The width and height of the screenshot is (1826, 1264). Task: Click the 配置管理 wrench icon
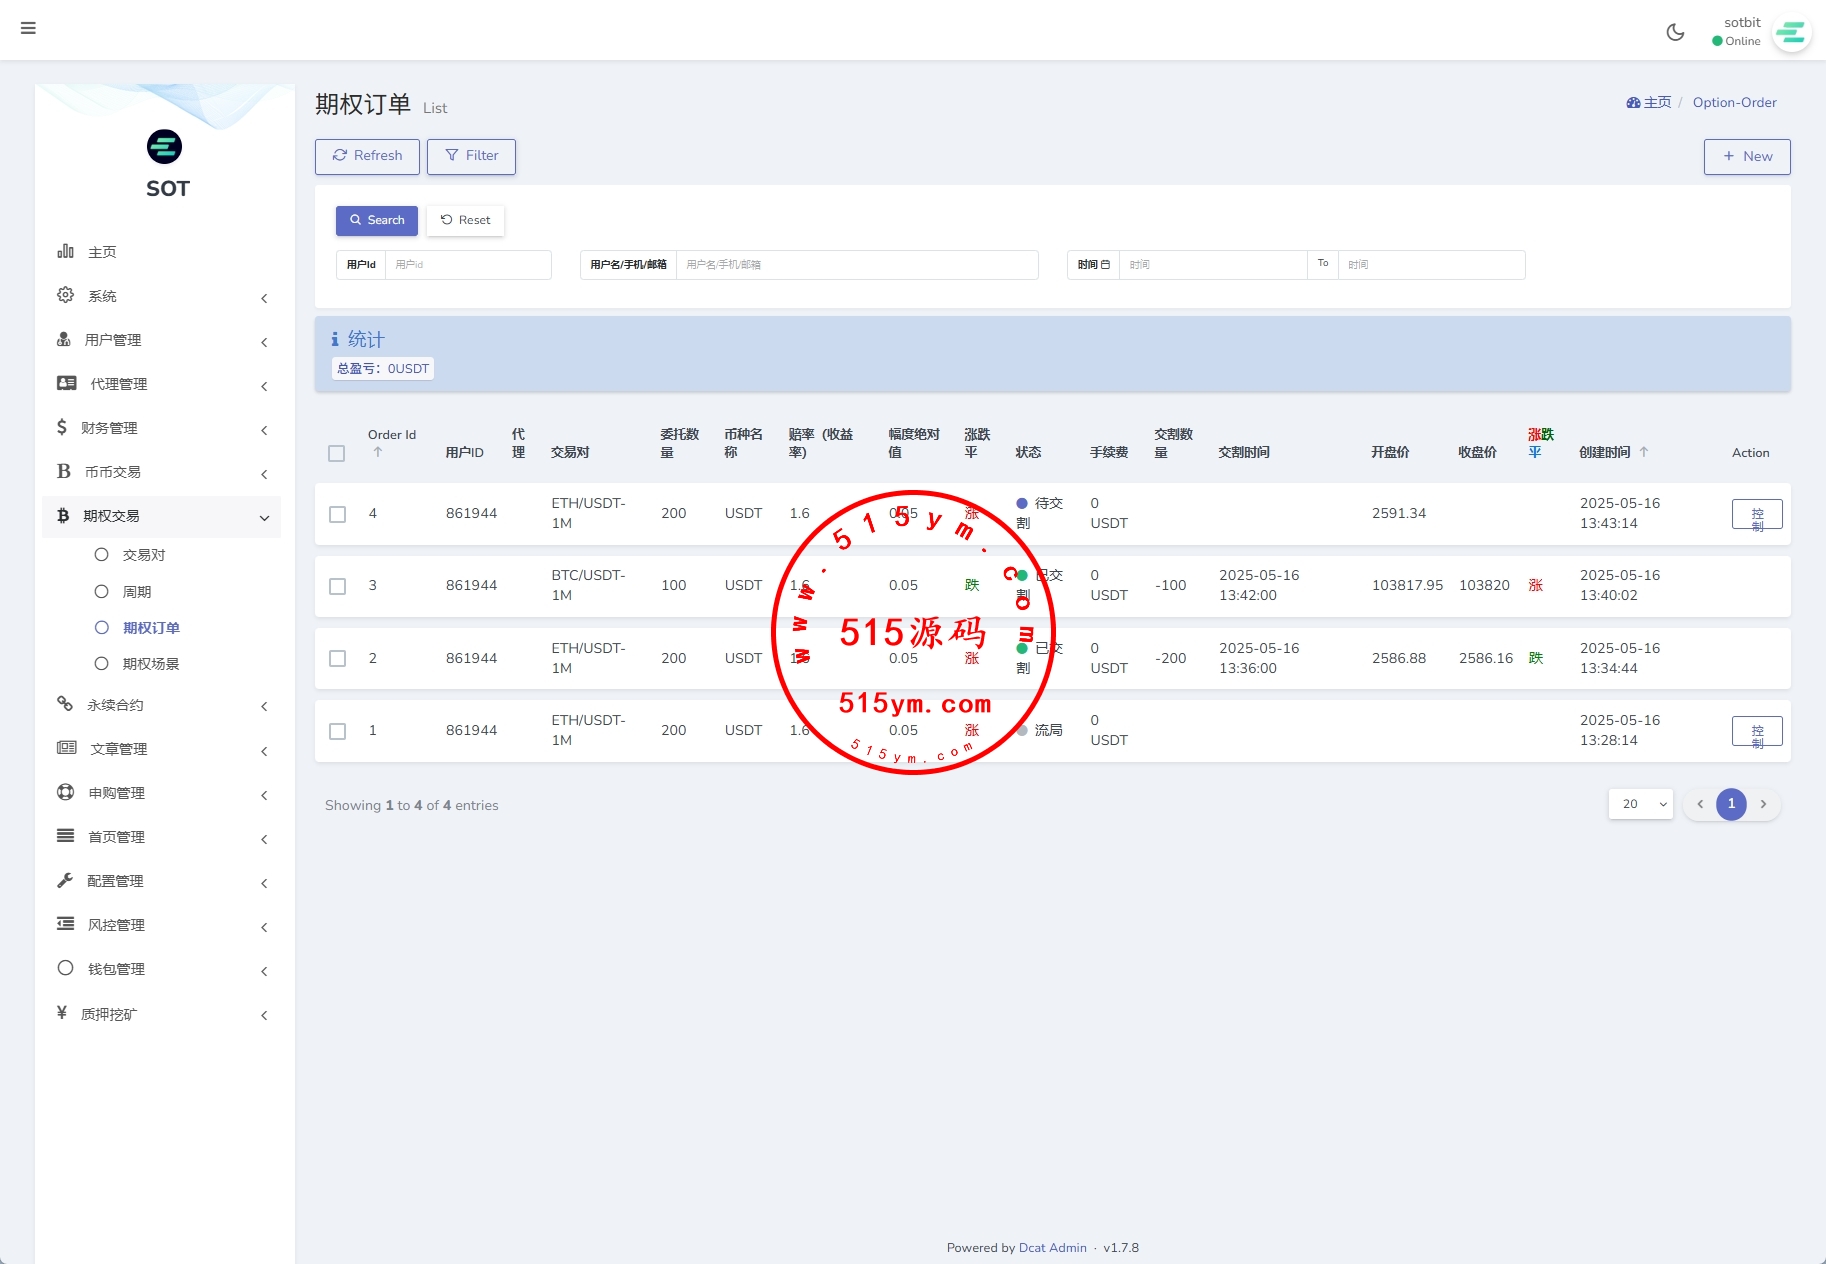(x=66, y=881)
